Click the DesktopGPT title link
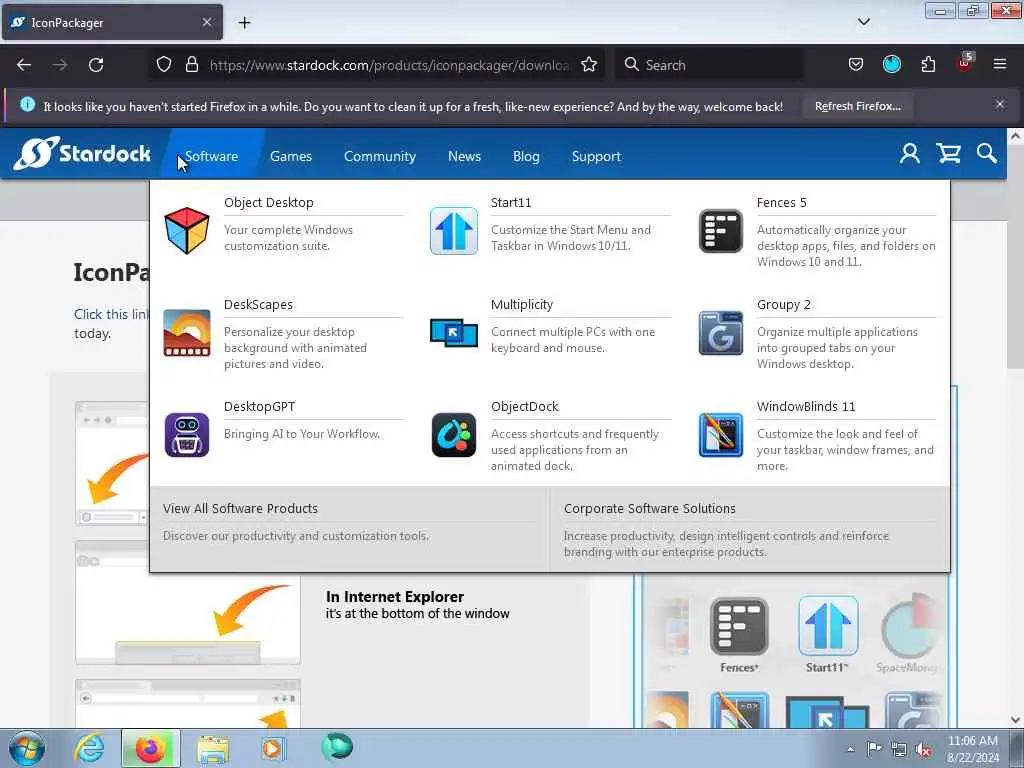Viewport: 1024px width, 768px height. (259, 406)
